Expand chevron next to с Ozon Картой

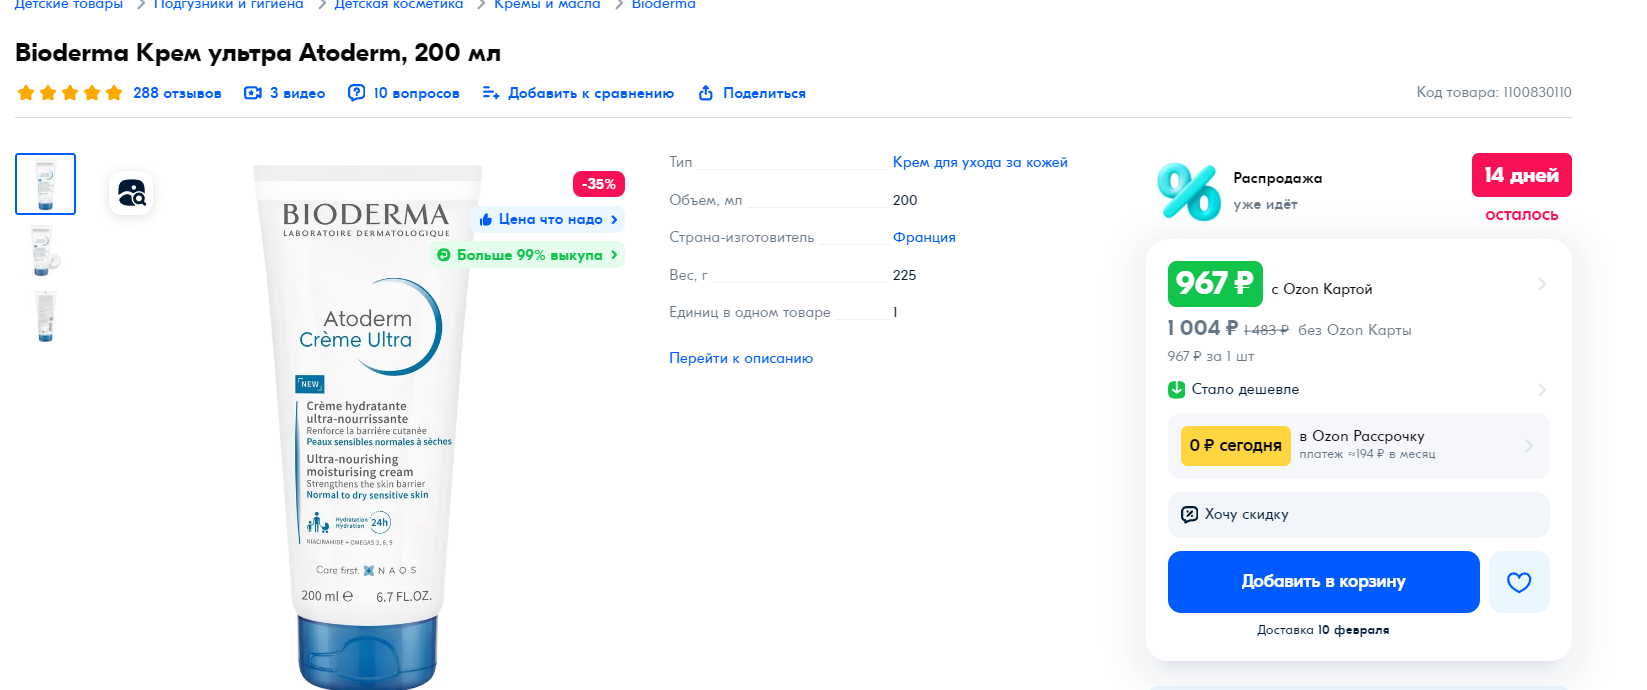coord(1541,284)
